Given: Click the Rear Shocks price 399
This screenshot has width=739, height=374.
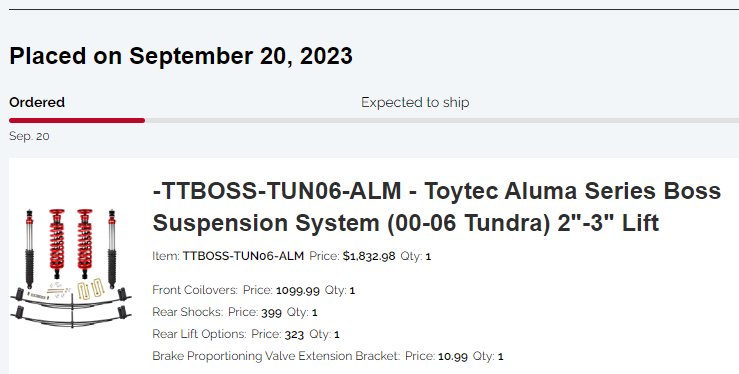Looking at the screenshot, I should point(271,313).
